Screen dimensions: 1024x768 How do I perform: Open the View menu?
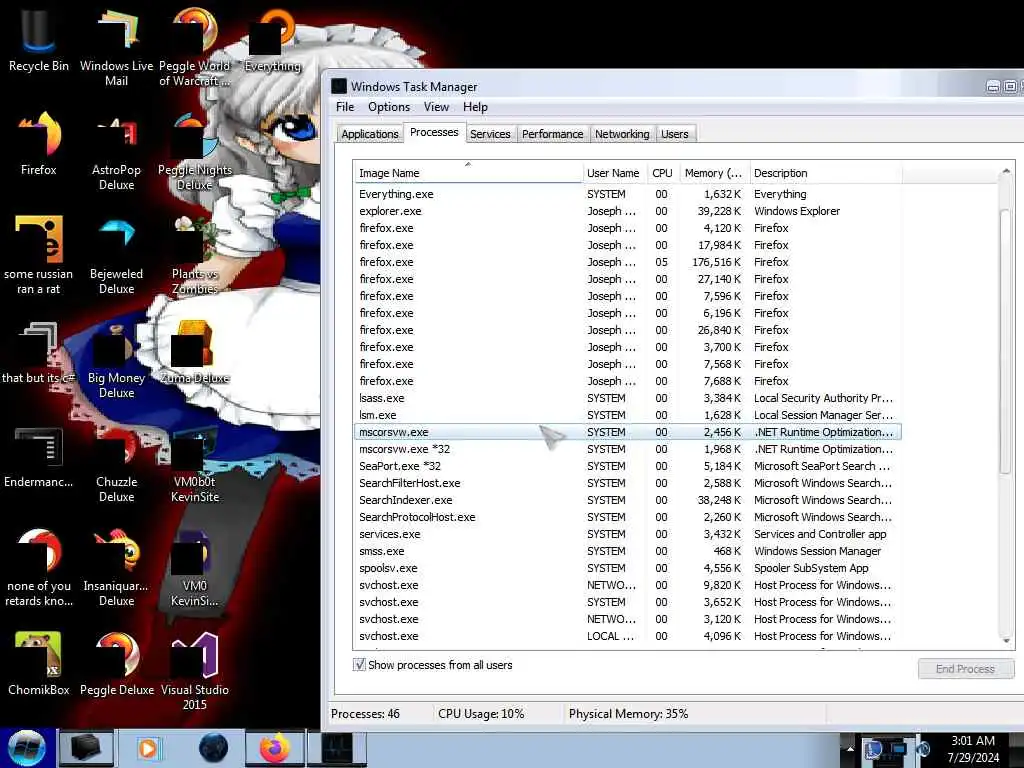click(x=436, y=107)
